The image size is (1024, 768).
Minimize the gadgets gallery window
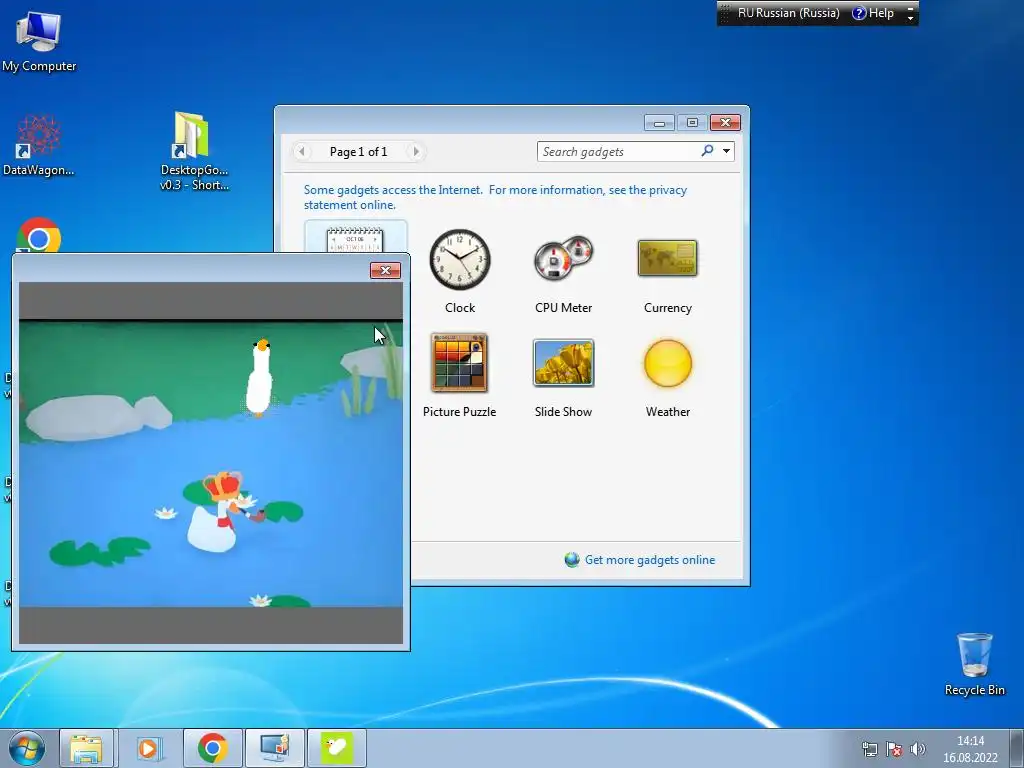point(660,123)
